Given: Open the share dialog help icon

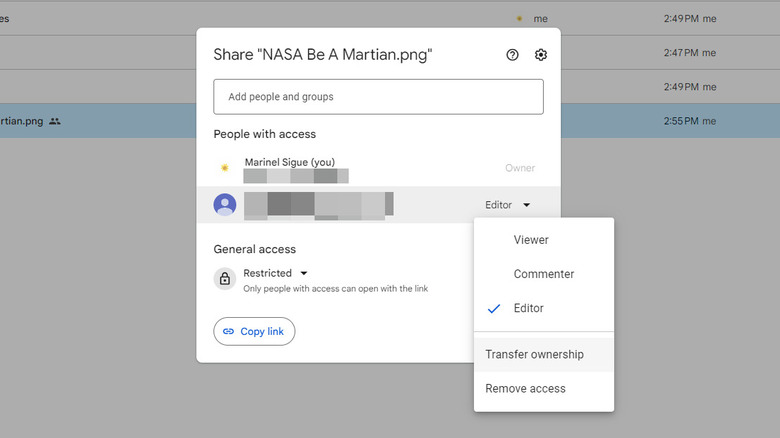Looking at the screenshot, I should point(513,55).
